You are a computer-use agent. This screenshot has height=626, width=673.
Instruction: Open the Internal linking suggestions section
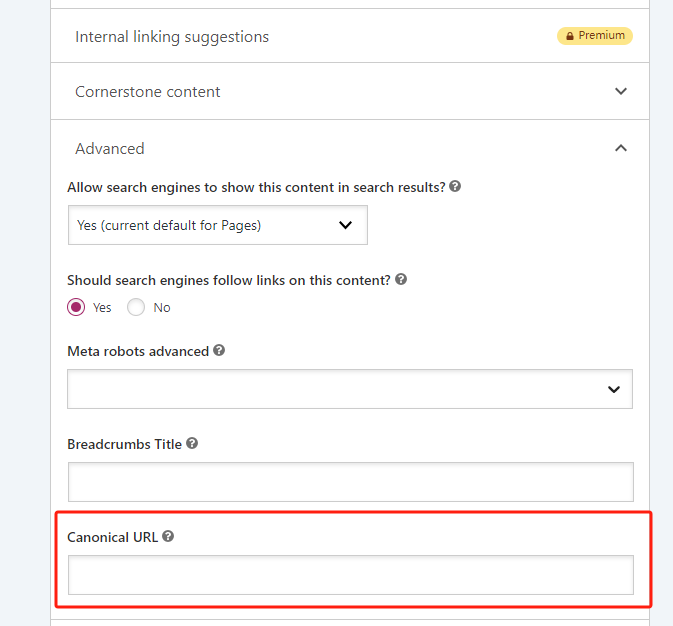pyautogui.click(x=172, y=37)
